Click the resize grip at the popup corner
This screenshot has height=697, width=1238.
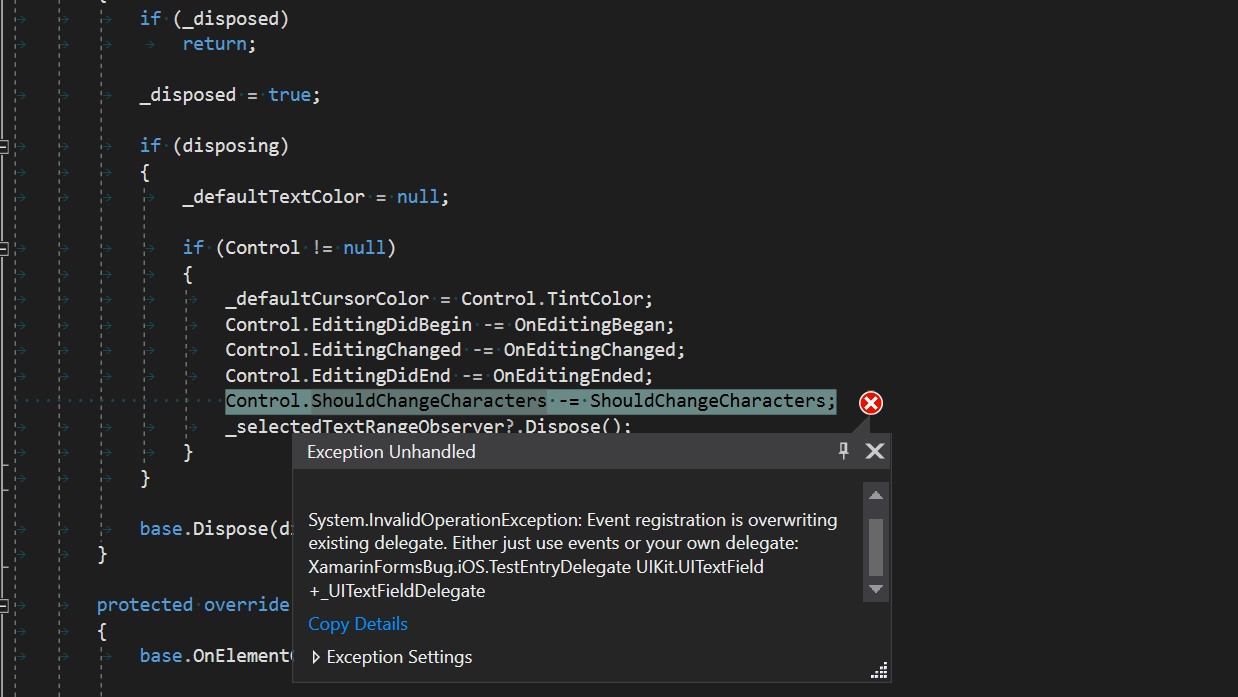click(878, 669)
